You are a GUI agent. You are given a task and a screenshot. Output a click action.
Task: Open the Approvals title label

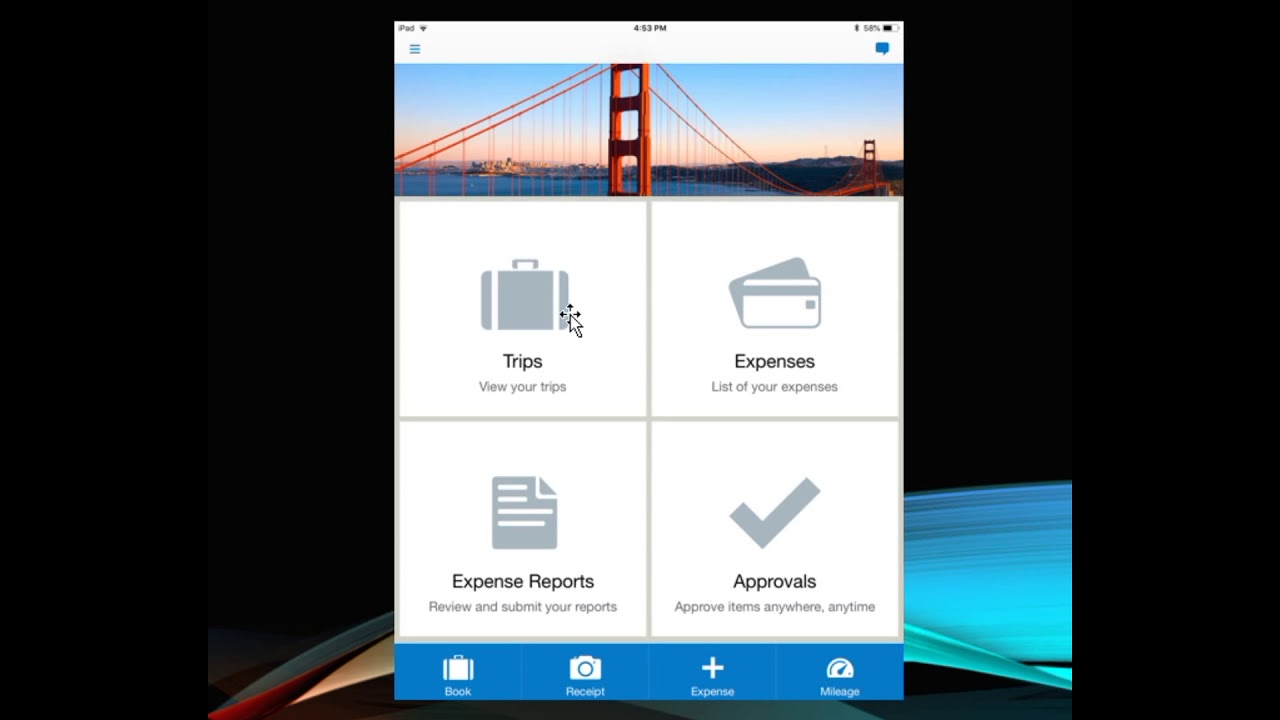[x=775, y=581]
